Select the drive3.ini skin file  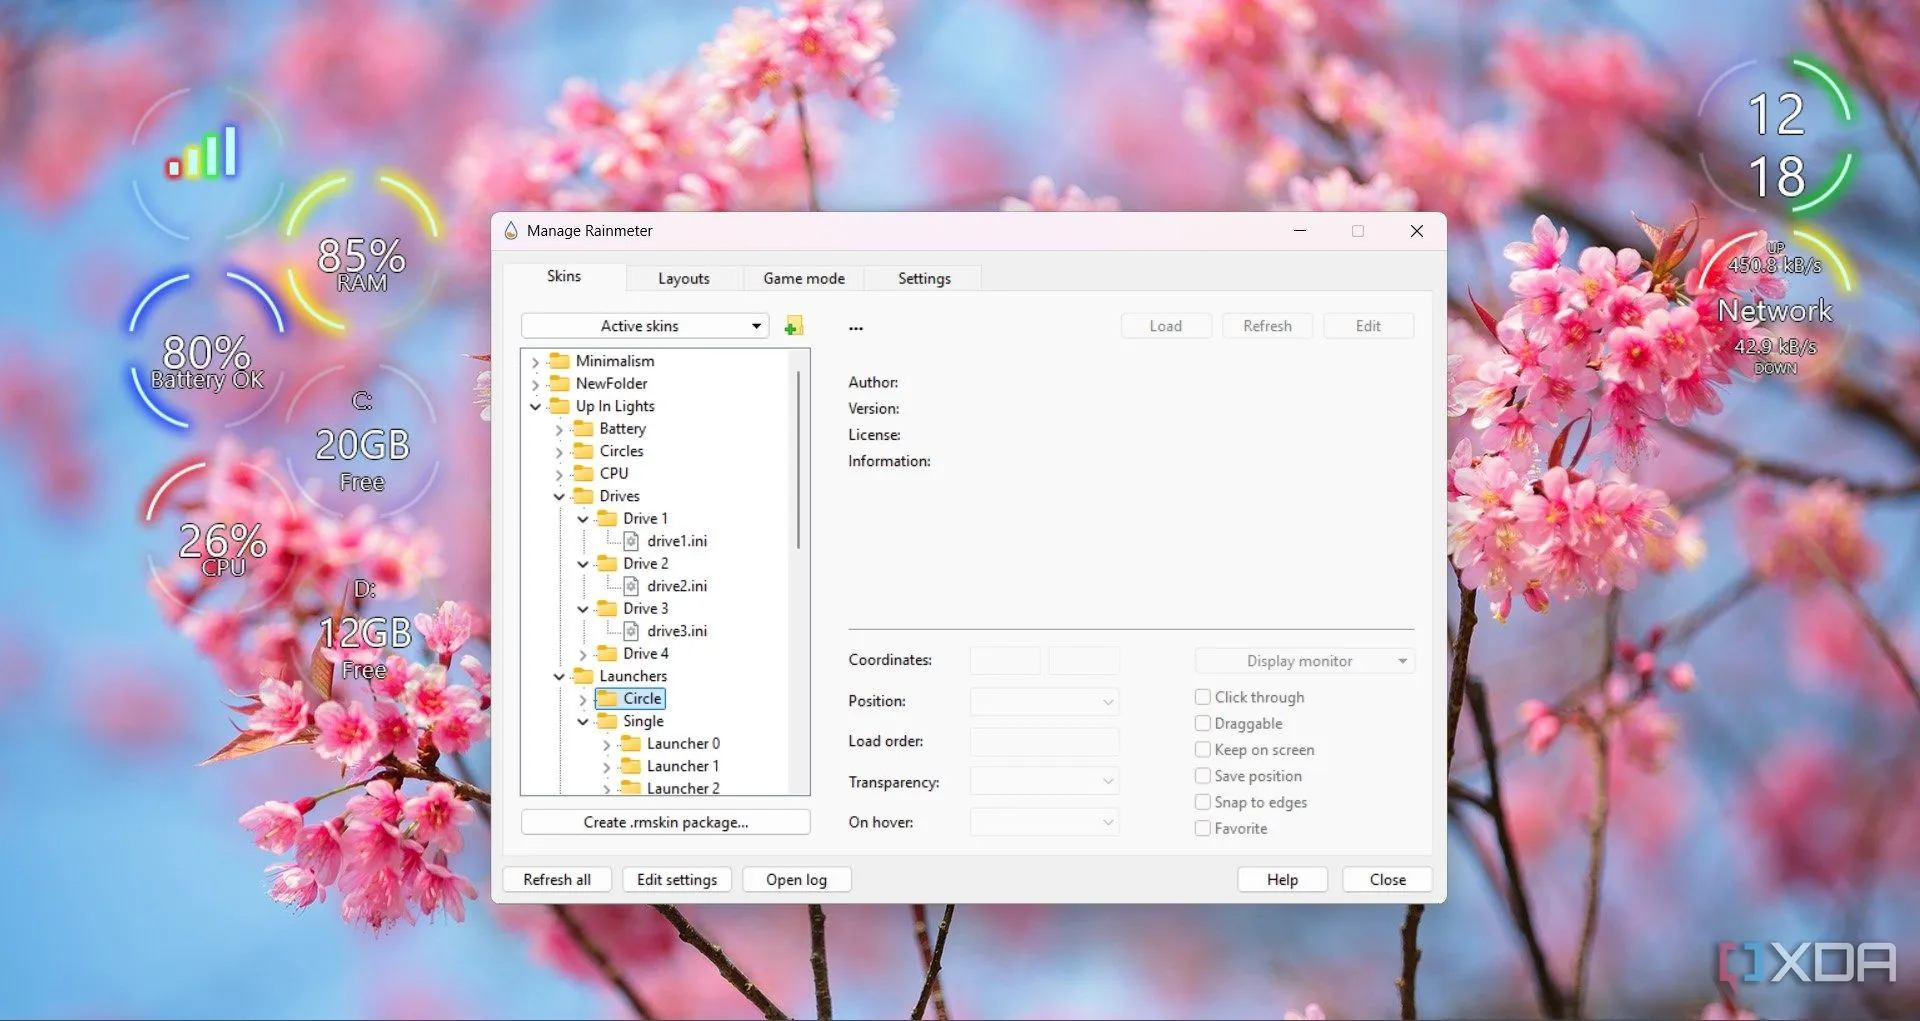[x=676, y=631]
